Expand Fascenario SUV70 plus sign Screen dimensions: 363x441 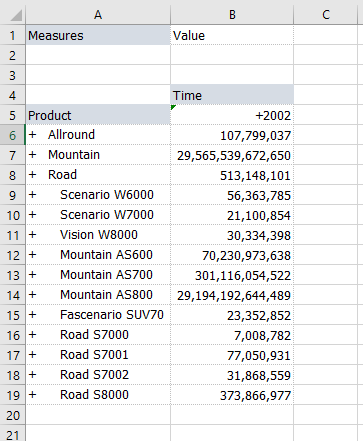pyautogui.click(x=32, y=315)
